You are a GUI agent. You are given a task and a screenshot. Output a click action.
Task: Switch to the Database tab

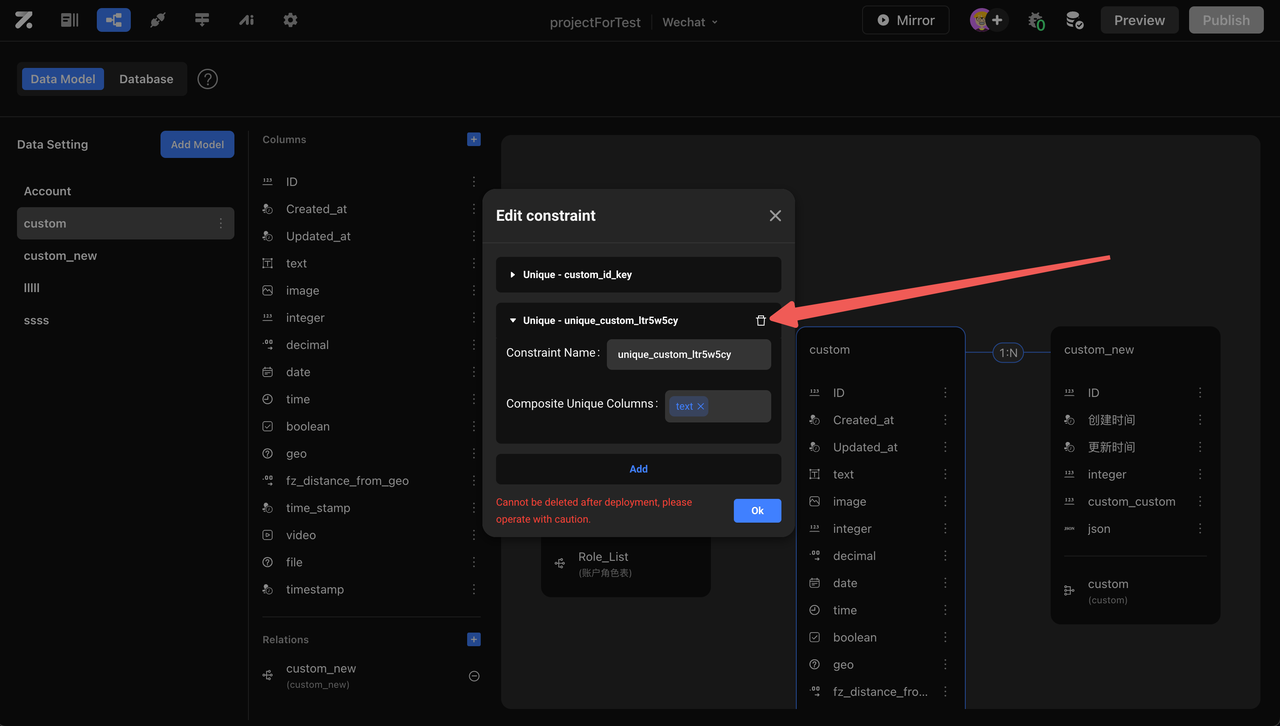(146, 79)
